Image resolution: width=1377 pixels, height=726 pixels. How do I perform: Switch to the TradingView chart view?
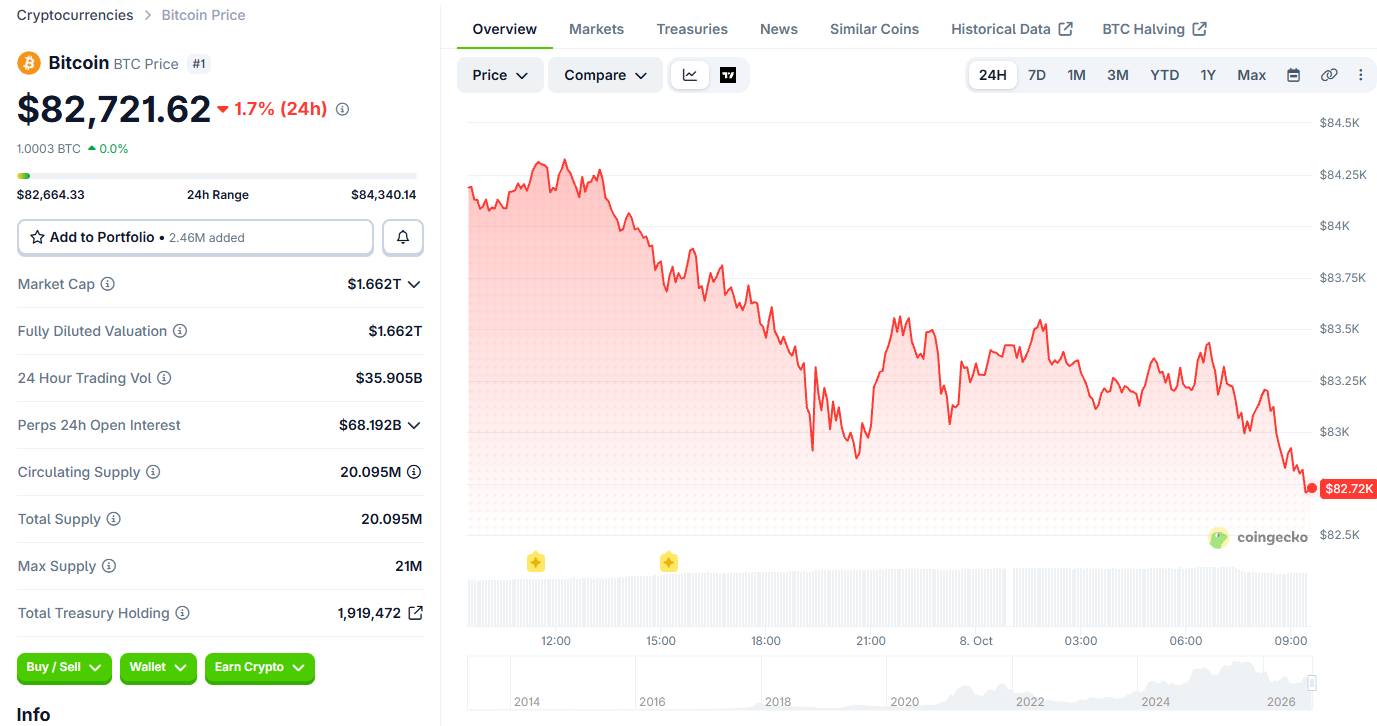(x=728, y=75)
